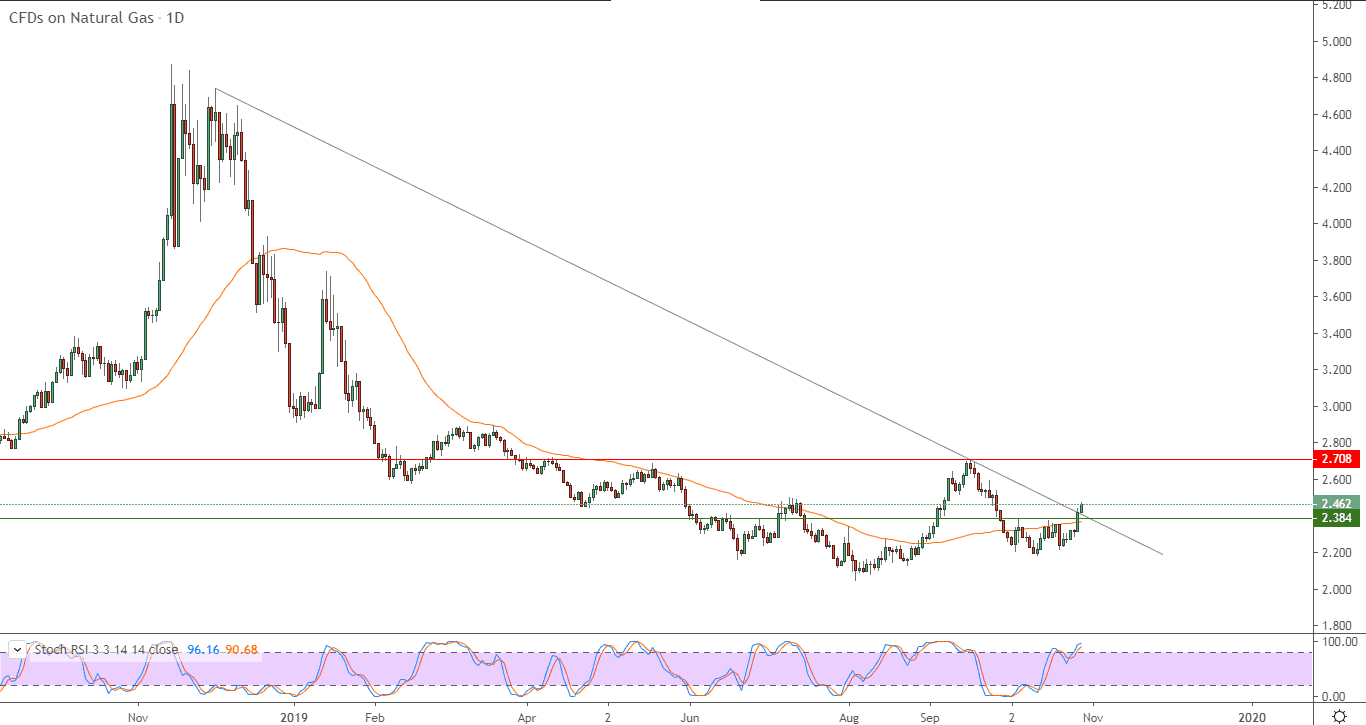Click the 4.000 price axis label
This screenshot has width=1366, height=725.
[x=1337, y=224]
